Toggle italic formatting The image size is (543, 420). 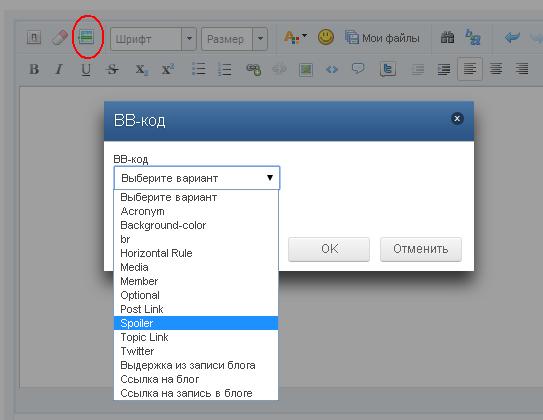[x=60, y=69]
